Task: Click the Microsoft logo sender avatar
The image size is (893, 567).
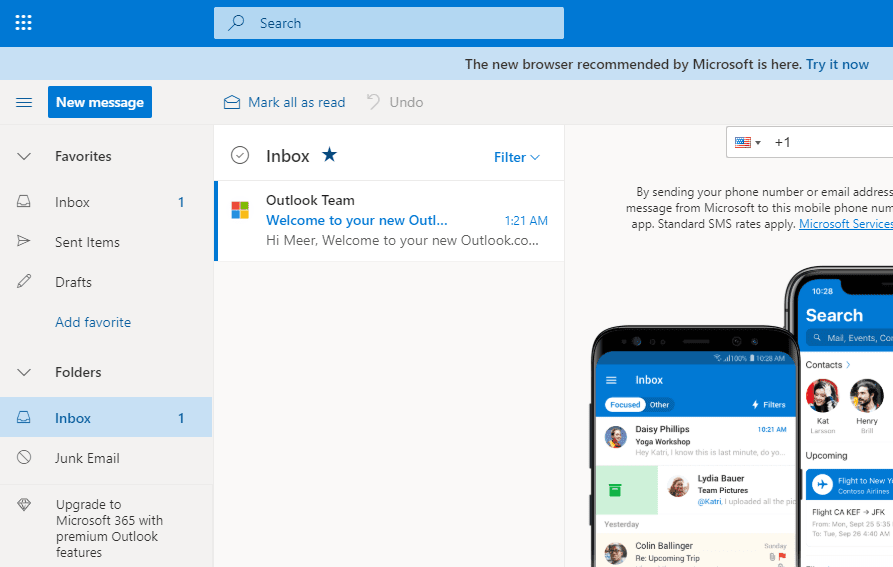Action: (240, 210)
